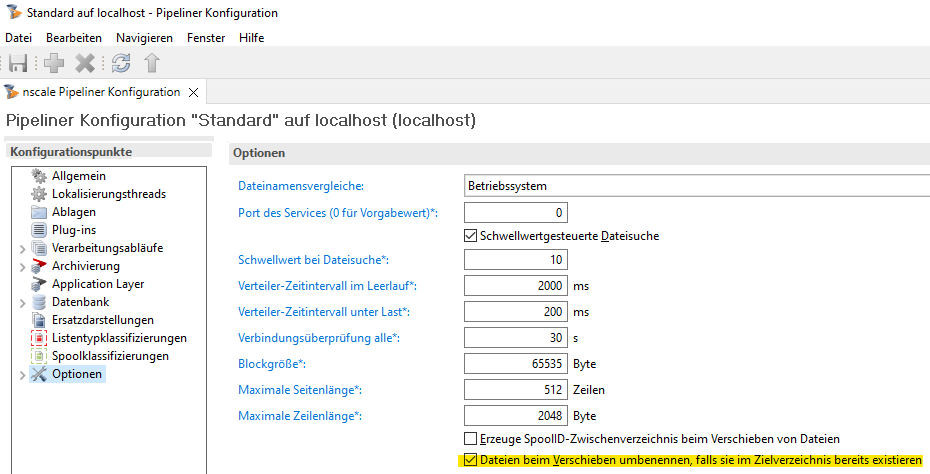Click the Delete X icon in toolbar
Viewport: 930px width, 474px height.
85,63
